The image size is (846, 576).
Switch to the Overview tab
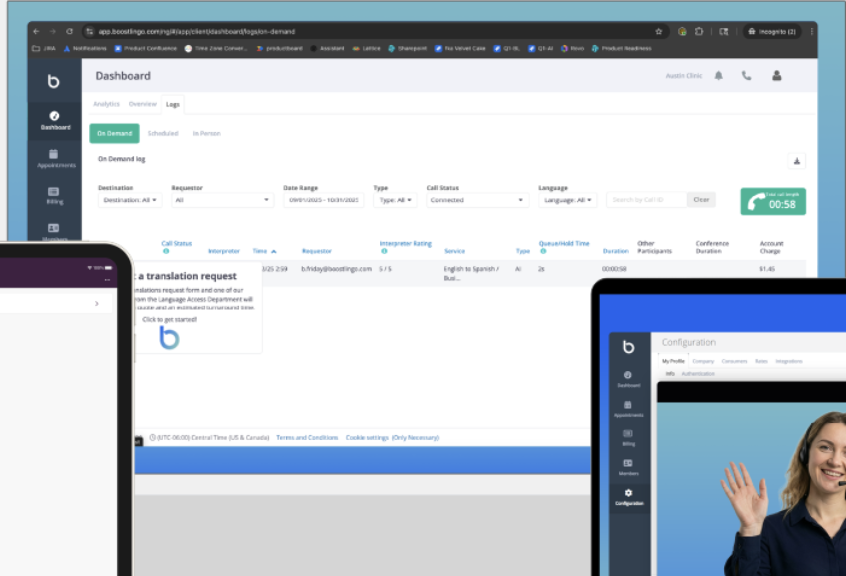(142, 104)
